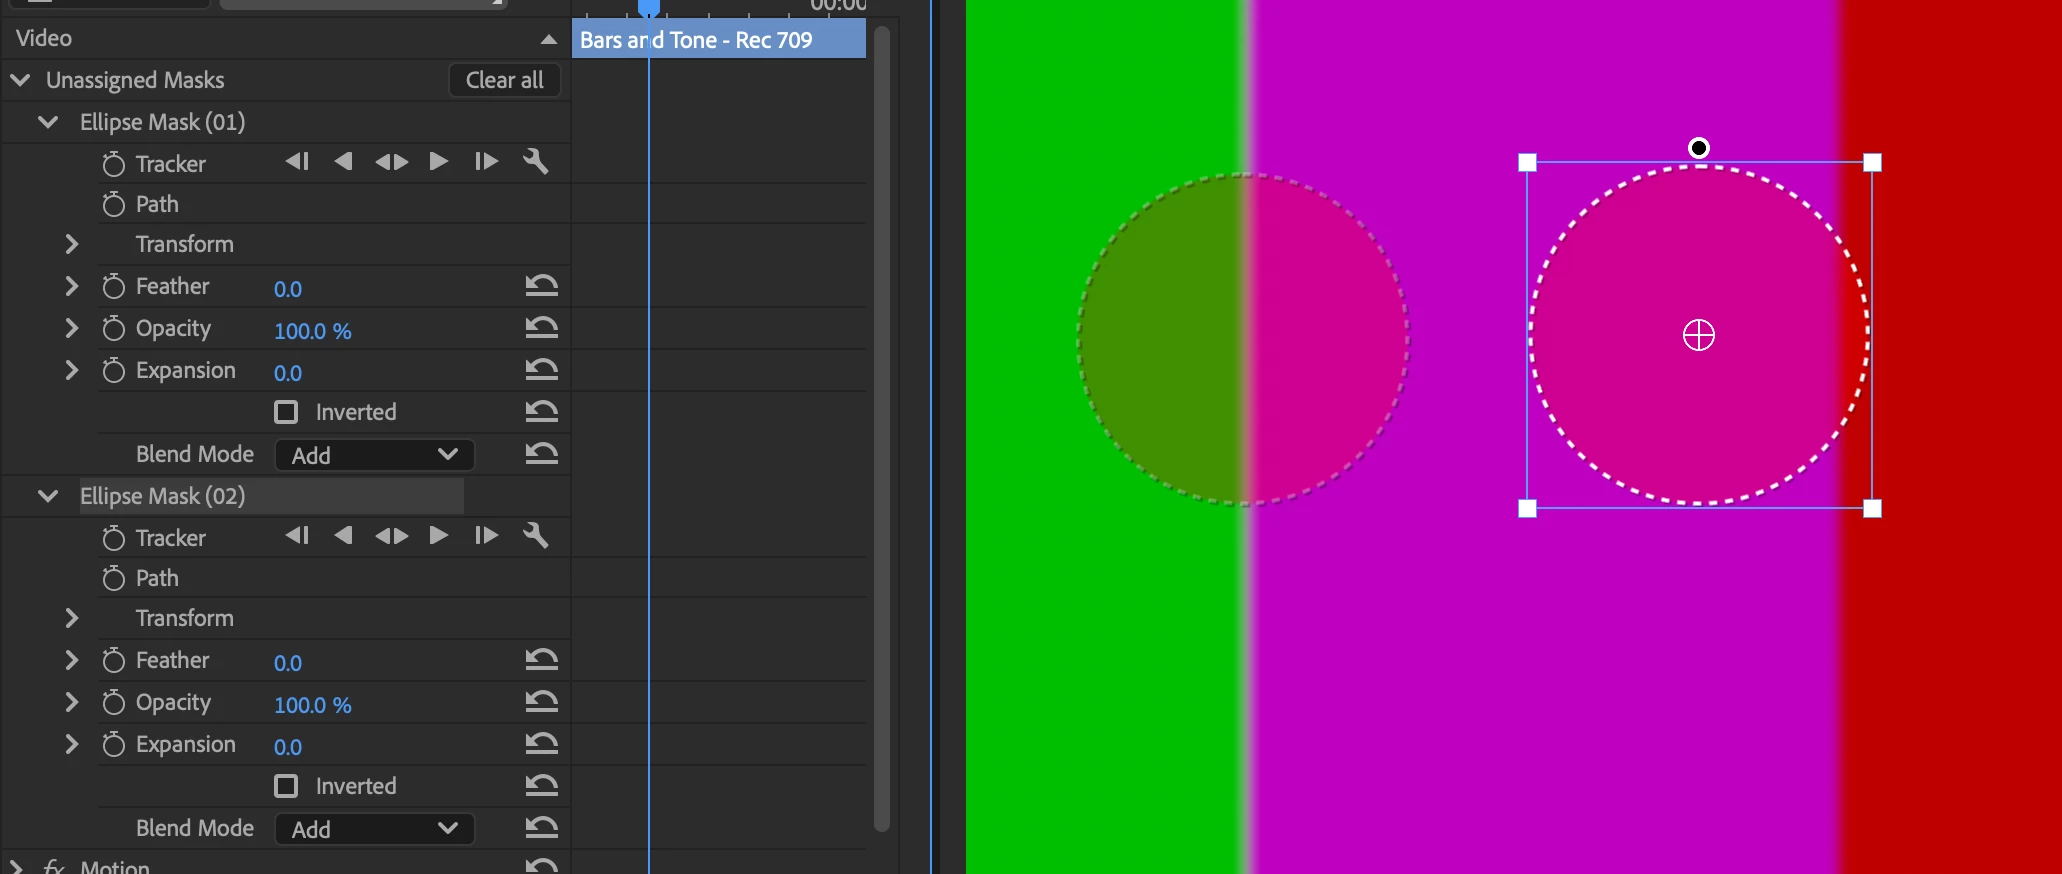This screenshot has width=2062, height=874.
Task: Toggle Path stopwatch for Ellipse Mask (01)
Action: 114,204
